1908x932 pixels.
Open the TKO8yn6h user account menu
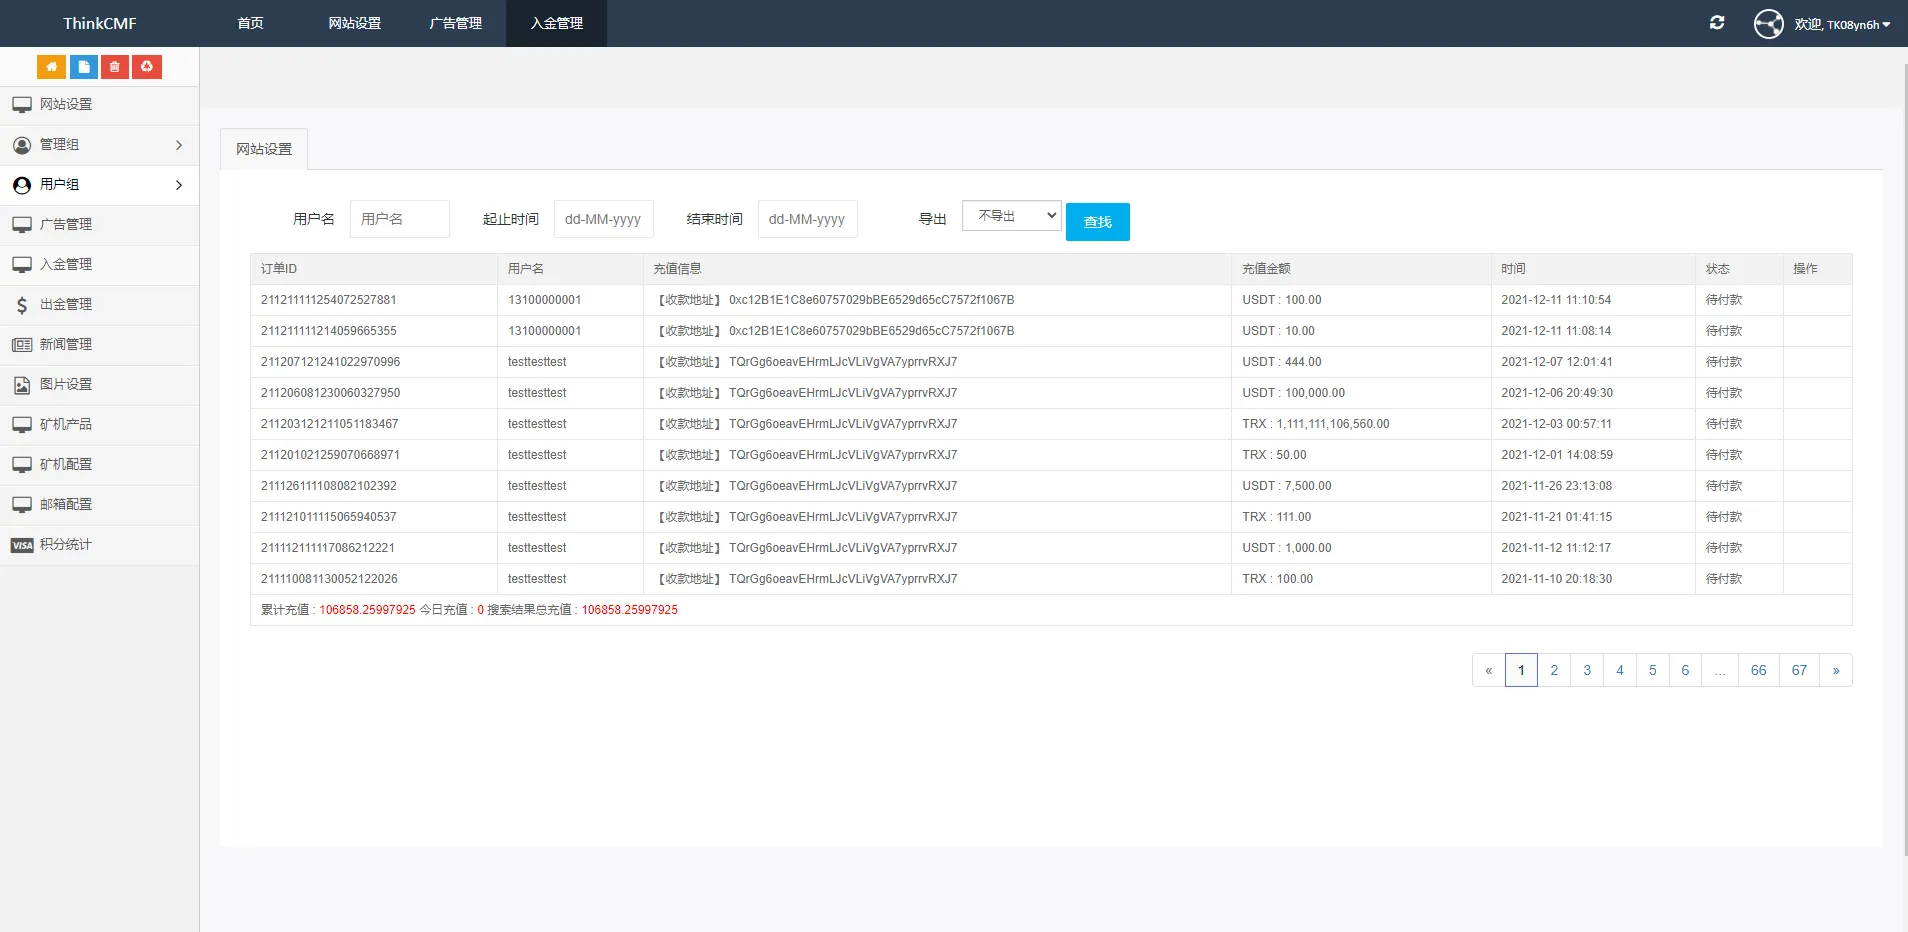click(x=1841, y=24)
